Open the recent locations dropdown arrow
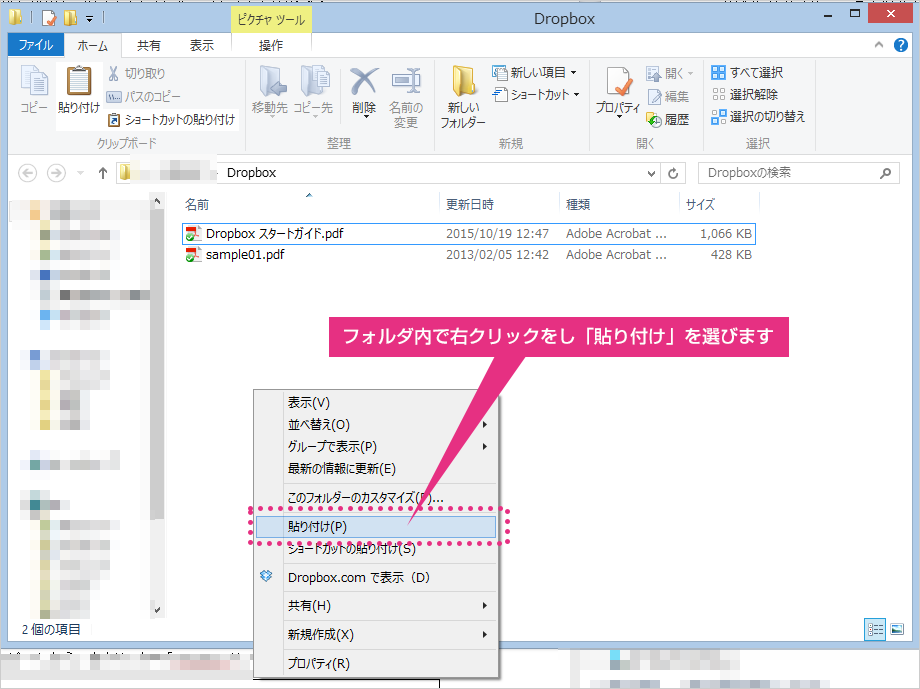Image resolution: width=920 pixels, height=689 pixels. [80, 173]
